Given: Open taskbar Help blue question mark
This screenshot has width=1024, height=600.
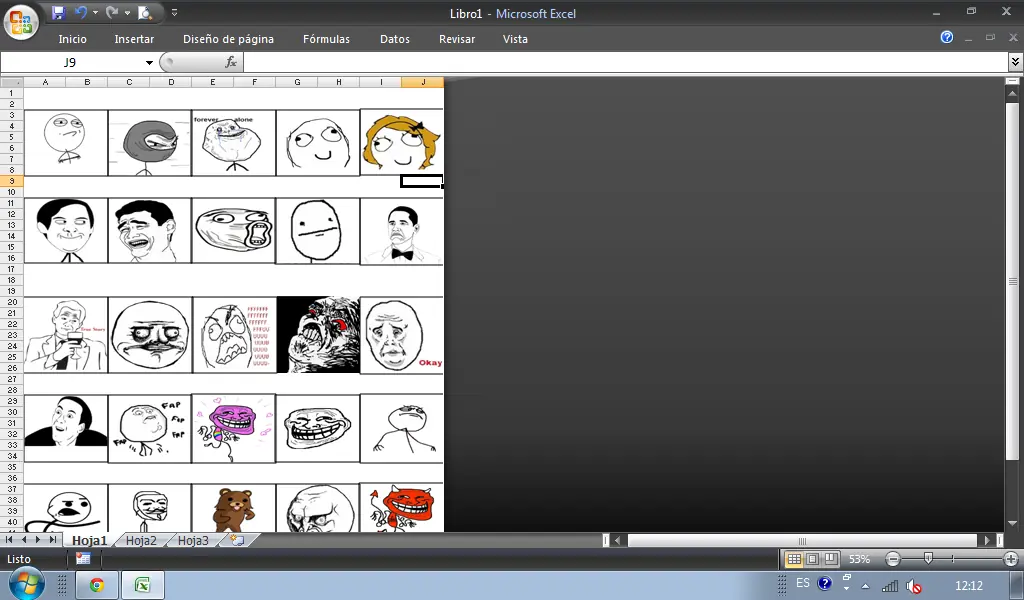Looking at the screenshot, I should pos(825,583).
